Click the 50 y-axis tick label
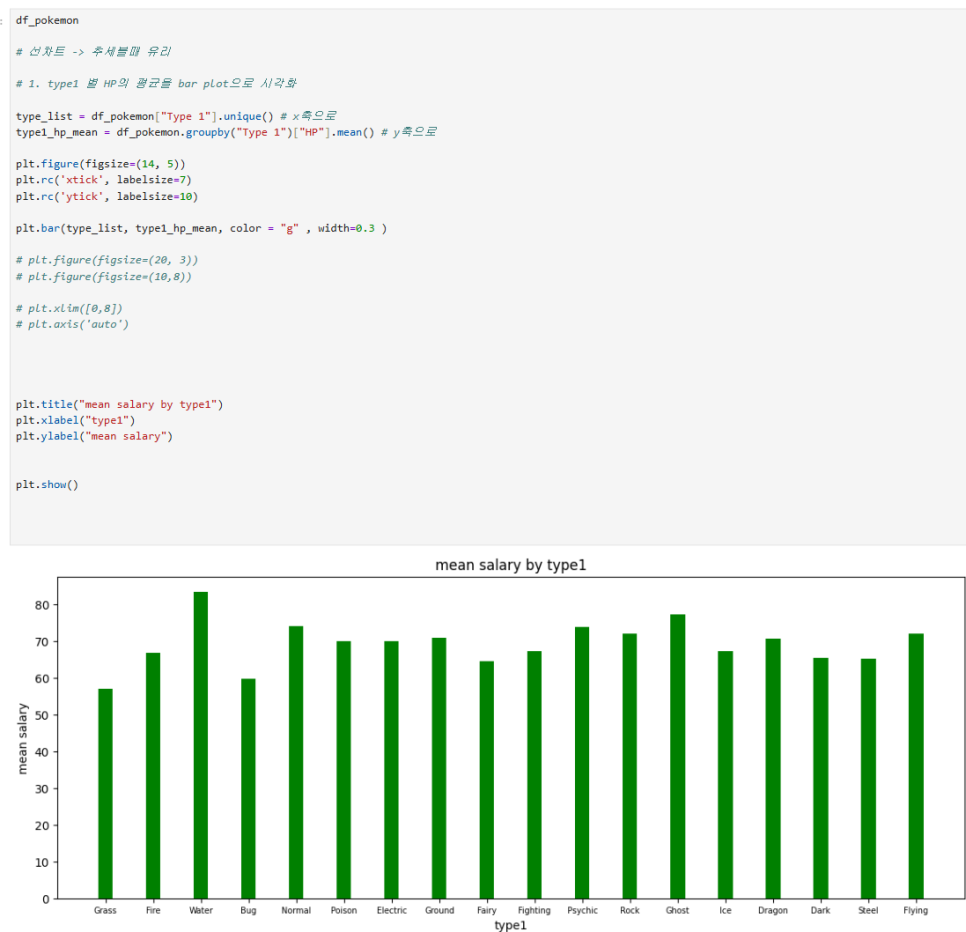This screenshot has height=932, width=966. point(42,715)
